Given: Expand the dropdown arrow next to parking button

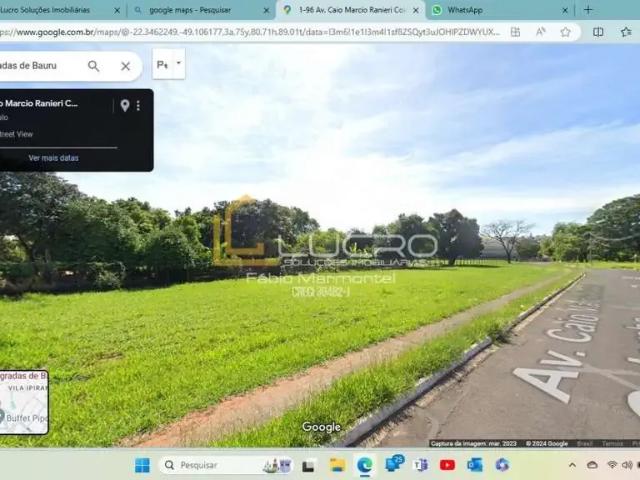Looking at the screenshot, I should pos(179,63).
